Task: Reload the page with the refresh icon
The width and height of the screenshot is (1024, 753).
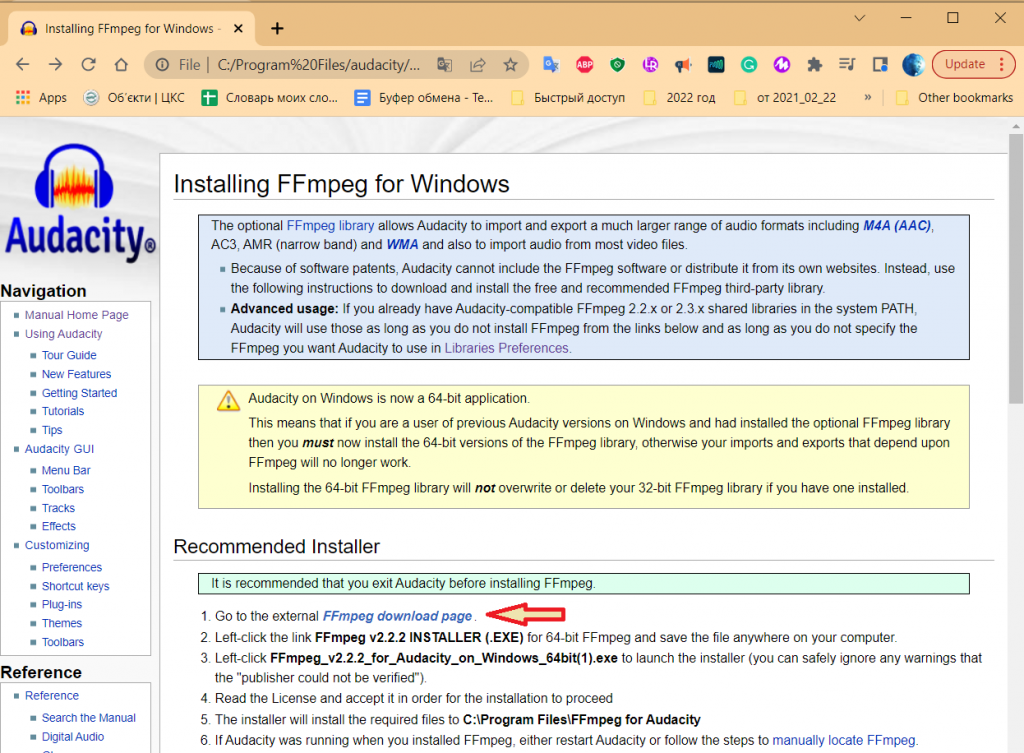Action: (x=88, y=65)
